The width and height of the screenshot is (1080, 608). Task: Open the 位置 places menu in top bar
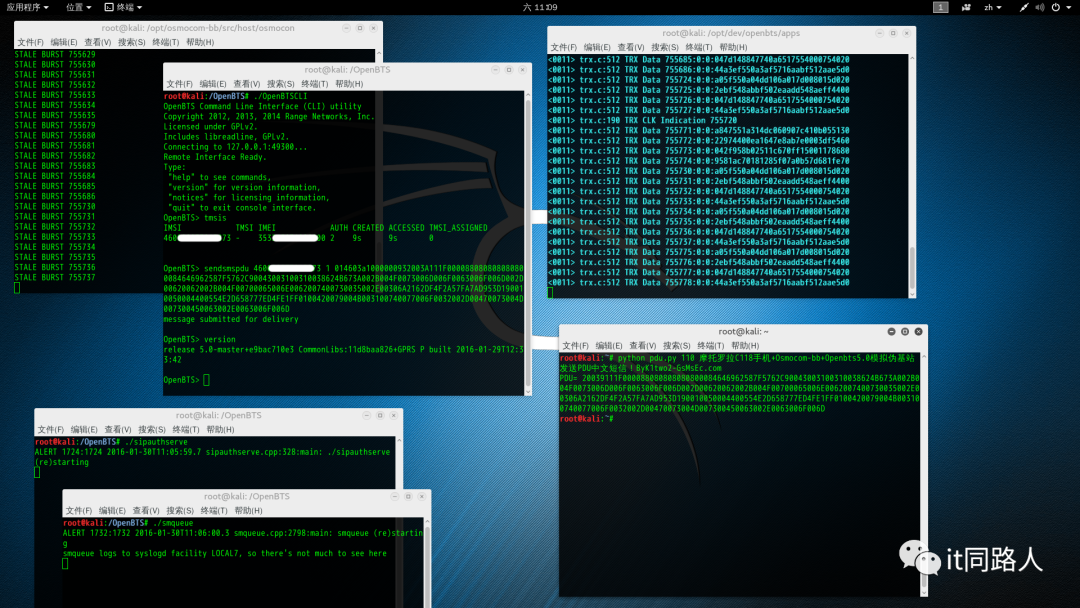[x=79, y=7]
